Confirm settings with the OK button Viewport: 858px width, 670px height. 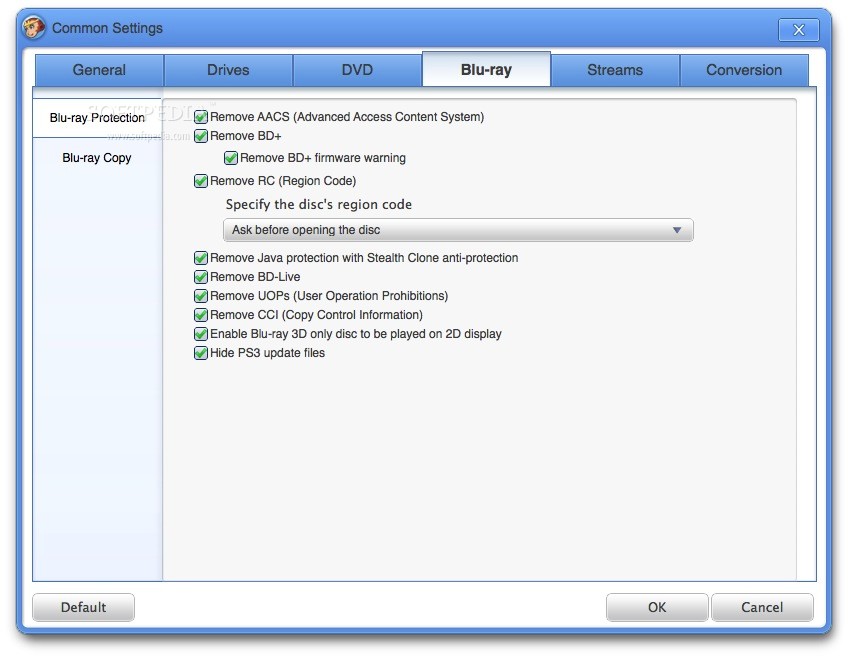pos(657,607)
